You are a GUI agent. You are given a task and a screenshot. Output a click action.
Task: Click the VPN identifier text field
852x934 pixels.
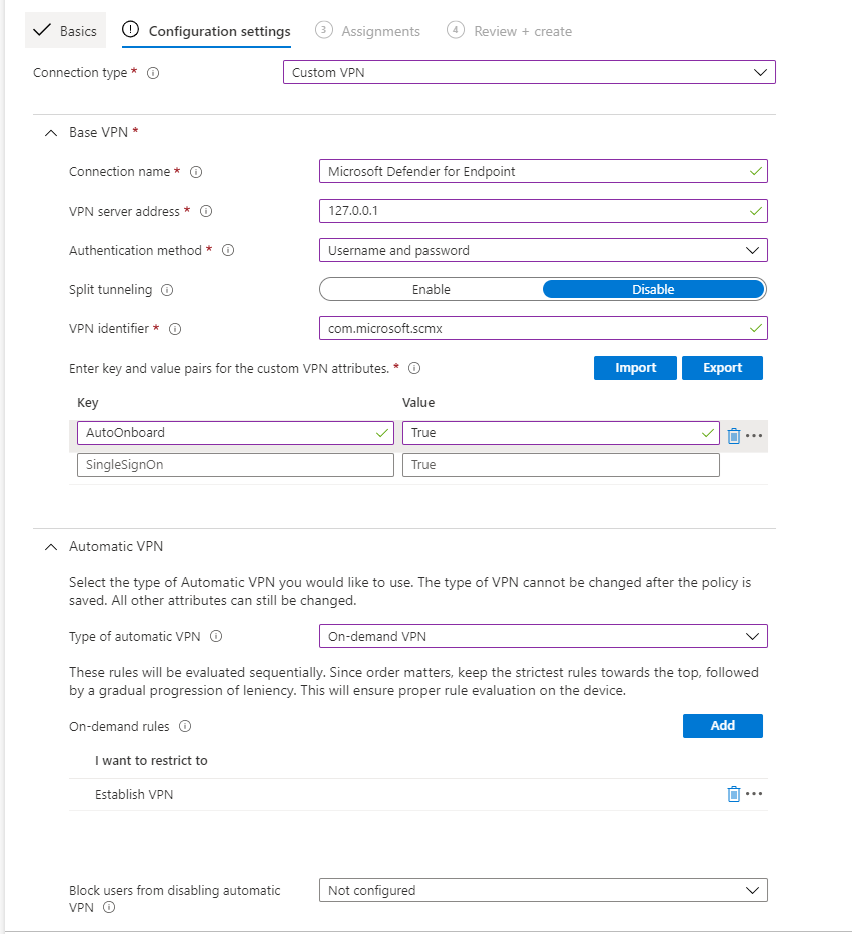(535, 328)
